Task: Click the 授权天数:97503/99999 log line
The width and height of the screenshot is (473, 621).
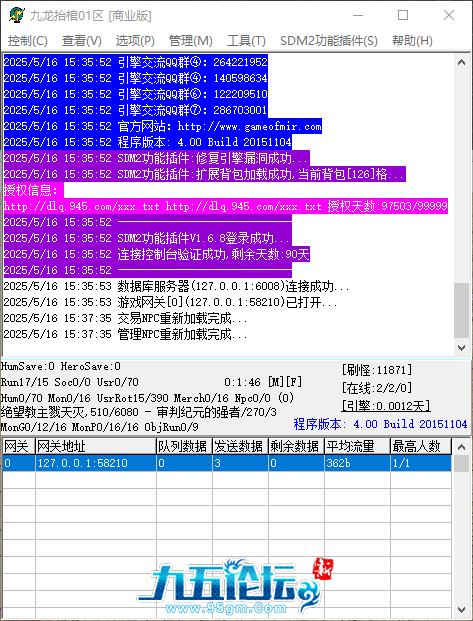Action: [x=225, y=206]
